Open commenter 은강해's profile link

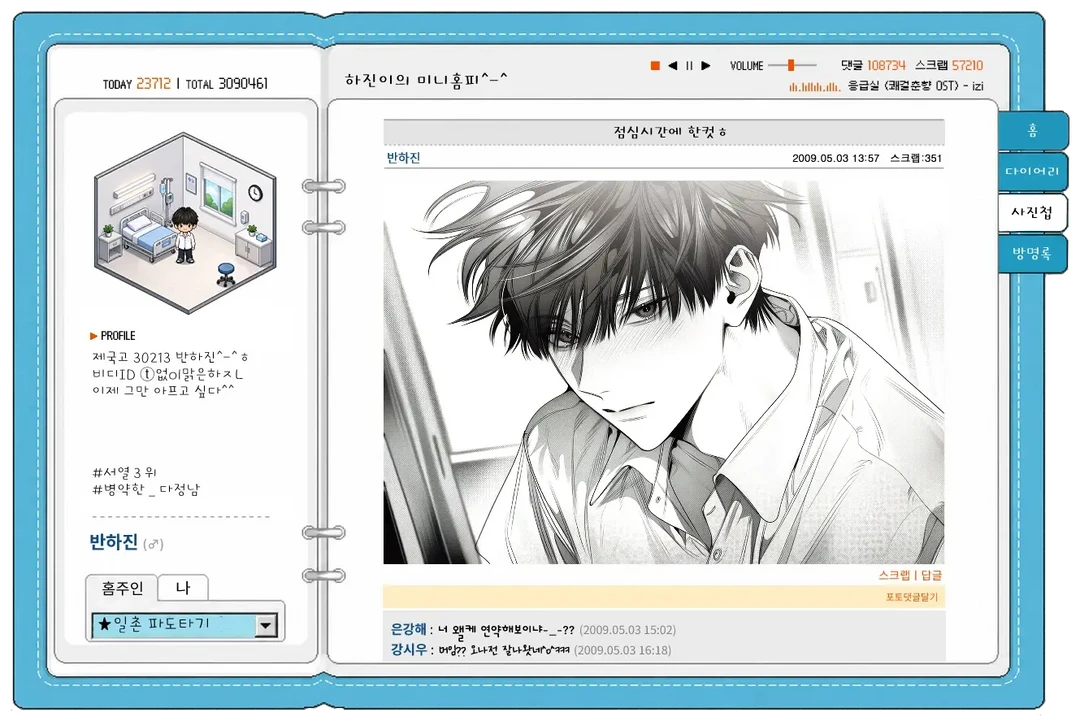(x=408, y=629)
